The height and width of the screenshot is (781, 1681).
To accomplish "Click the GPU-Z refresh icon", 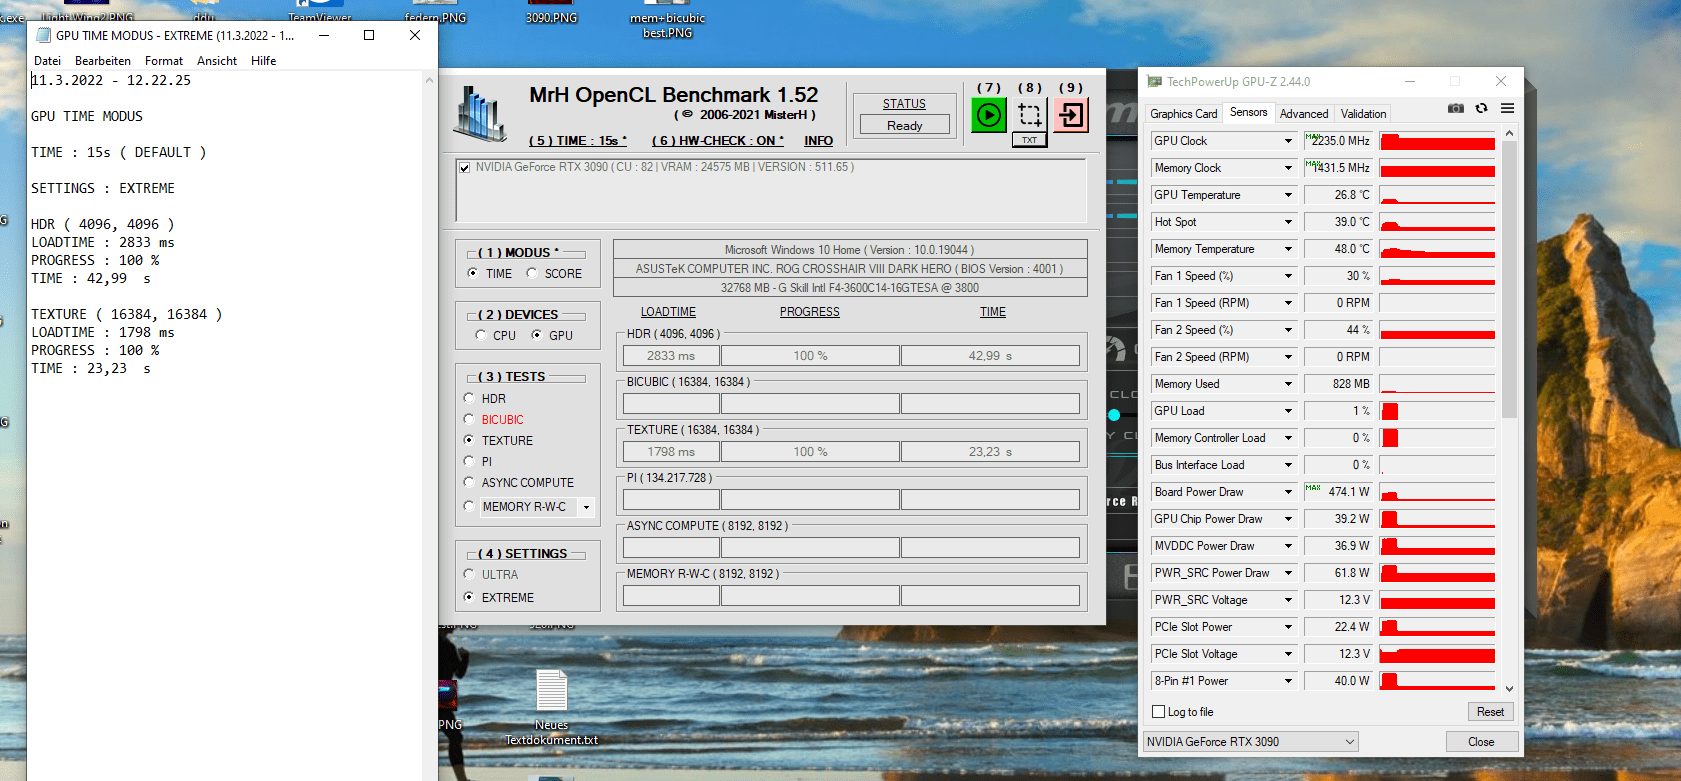I will 1482,108.
